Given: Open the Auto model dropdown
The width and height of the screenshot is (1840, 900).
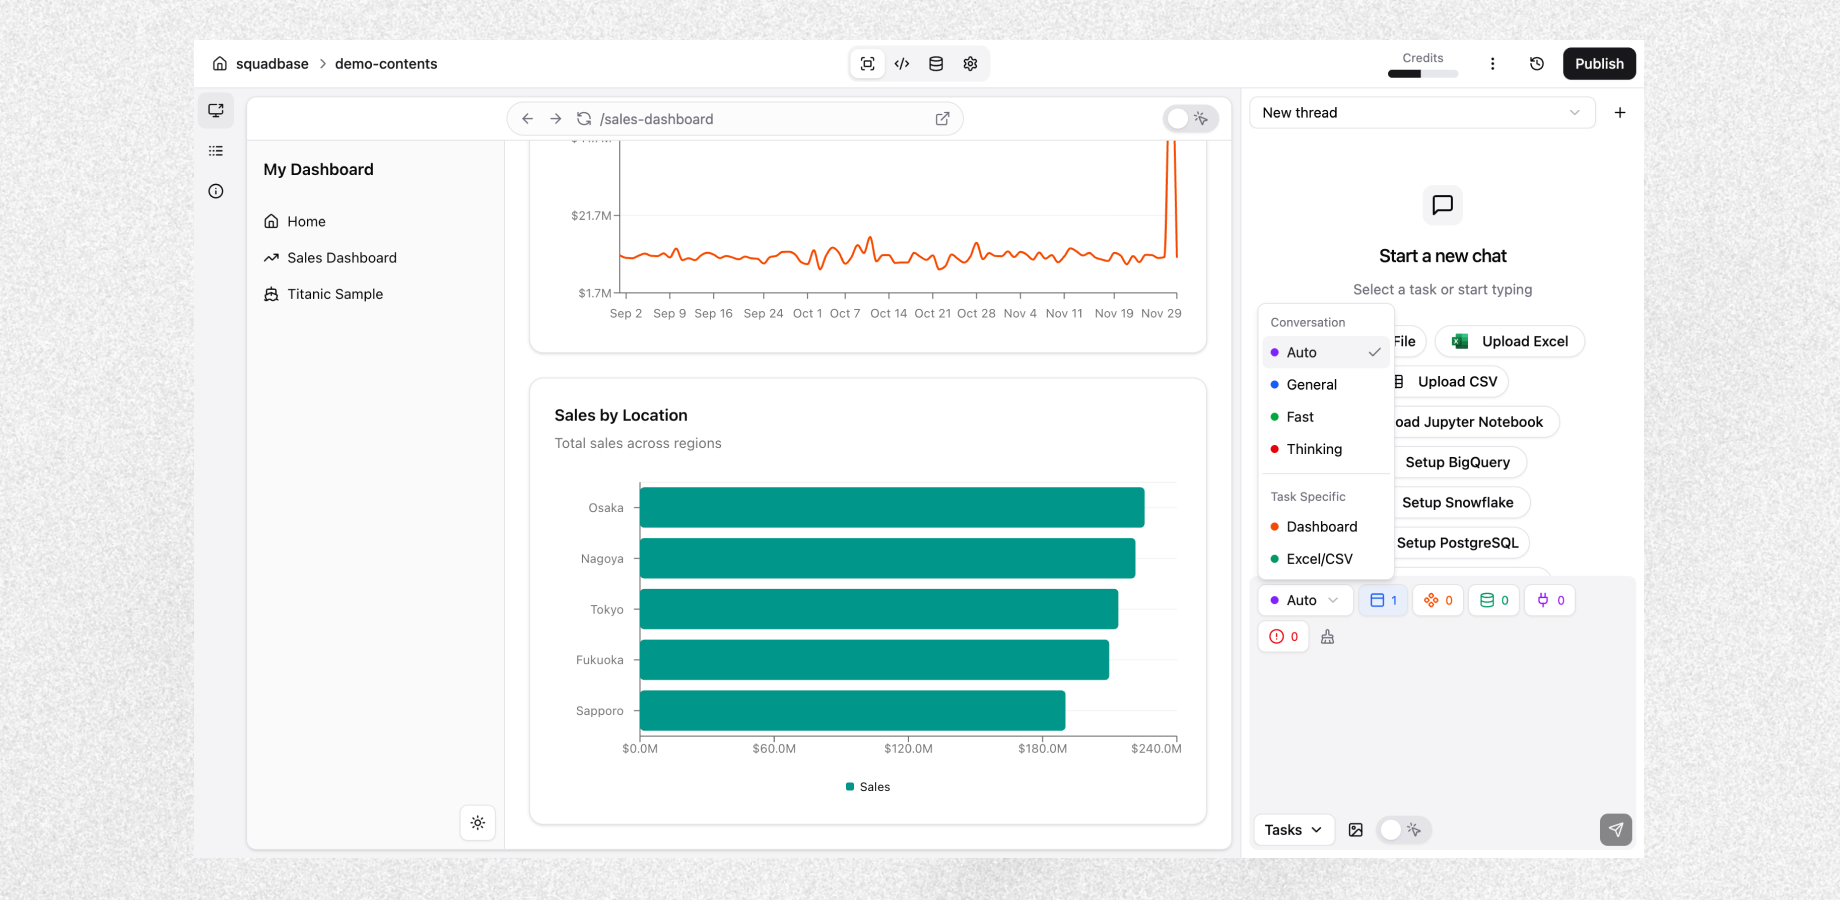Looking at the screenshot, I should [x=1305, y=600].
